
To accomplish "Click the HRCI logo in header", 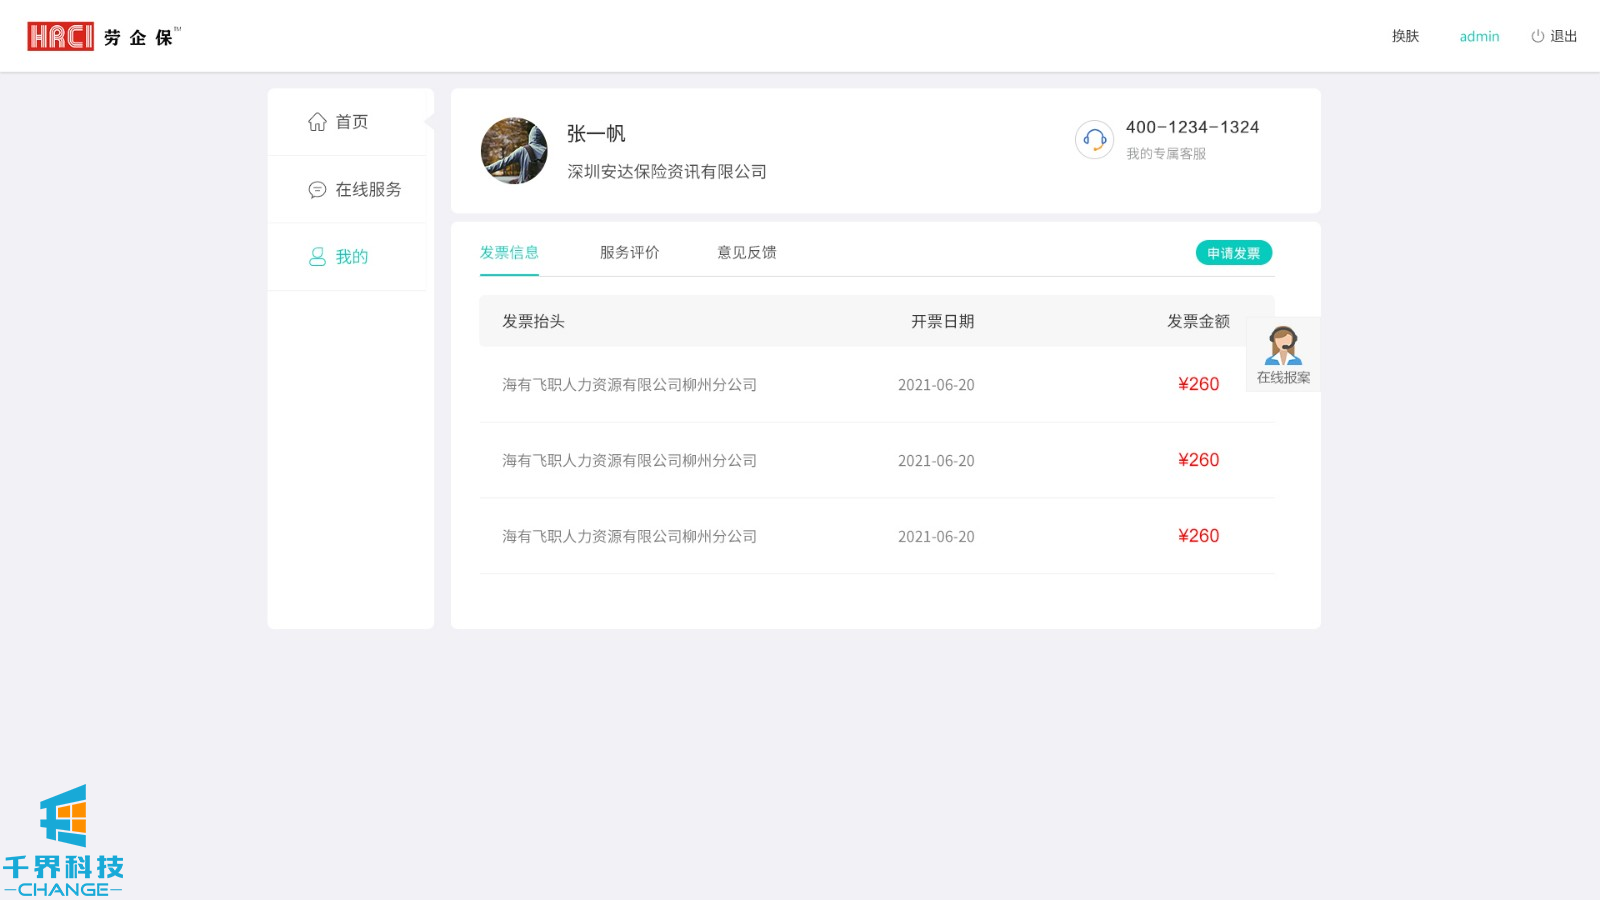I will click(60, 37).
